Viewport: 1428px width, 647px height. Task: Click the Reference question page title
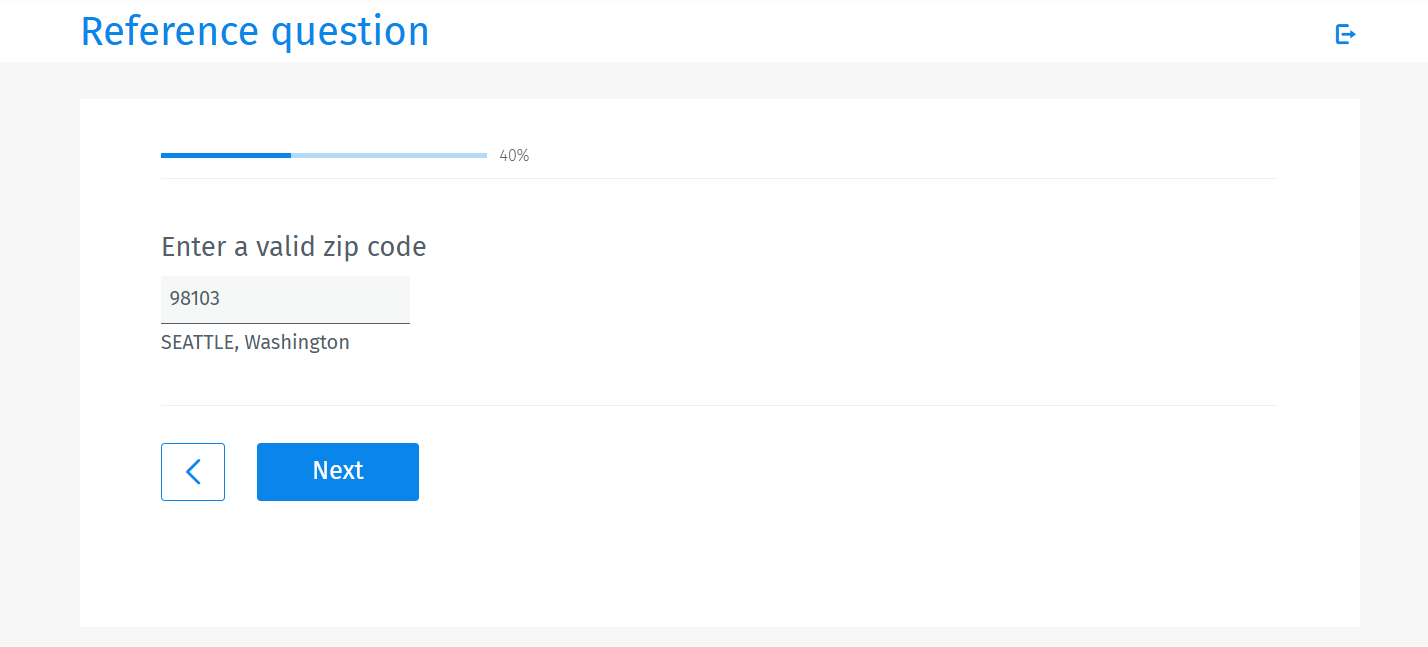pyautogui.click(x=255, y=31)
